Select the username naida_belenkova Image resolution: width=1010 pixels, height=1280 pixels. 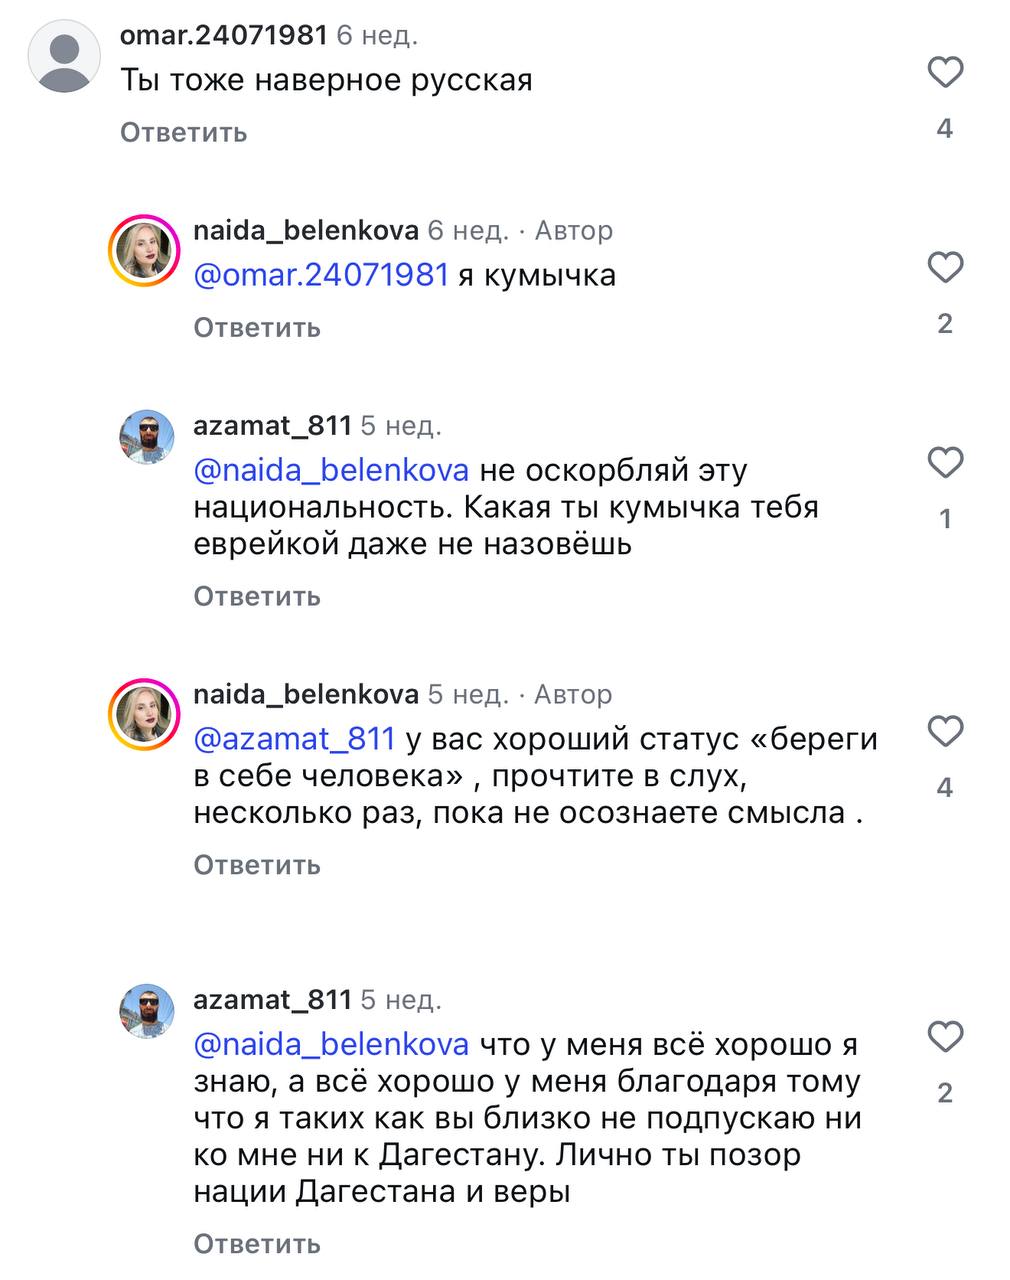coord(305,230)
